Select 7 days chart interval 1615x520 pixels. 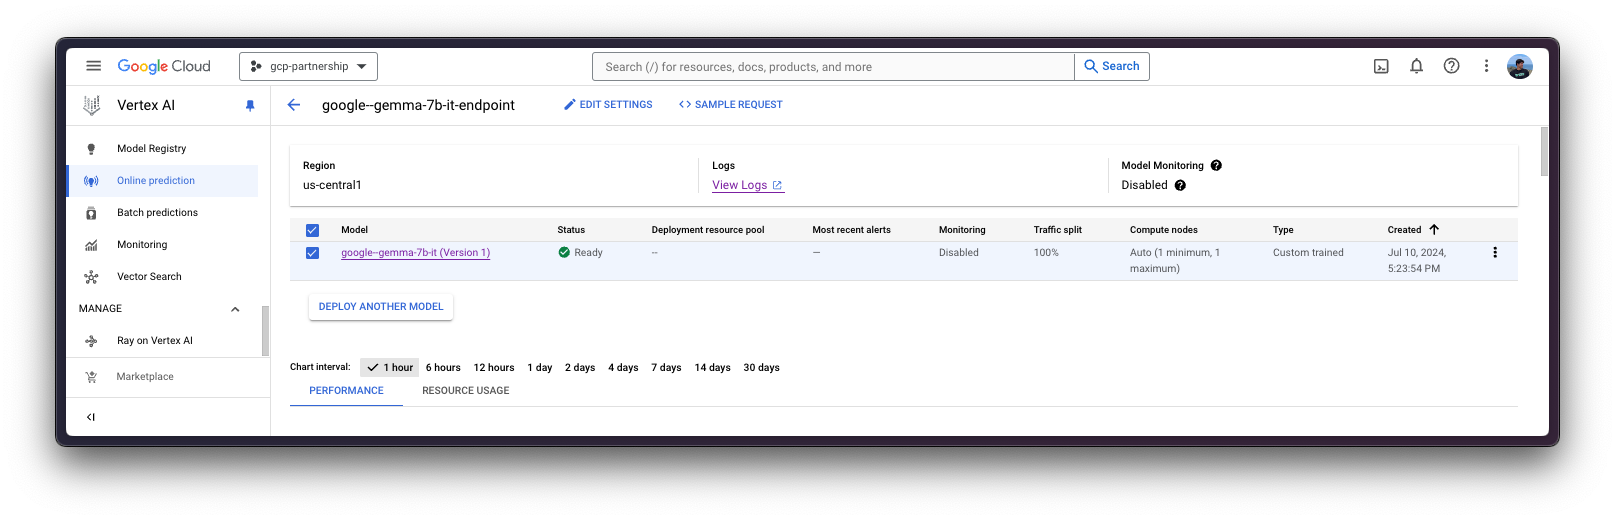coord(666,368)
